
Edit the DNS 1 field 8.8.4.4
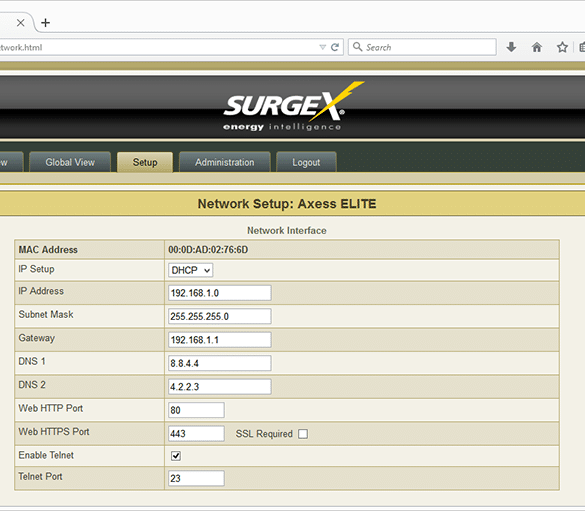220,363
